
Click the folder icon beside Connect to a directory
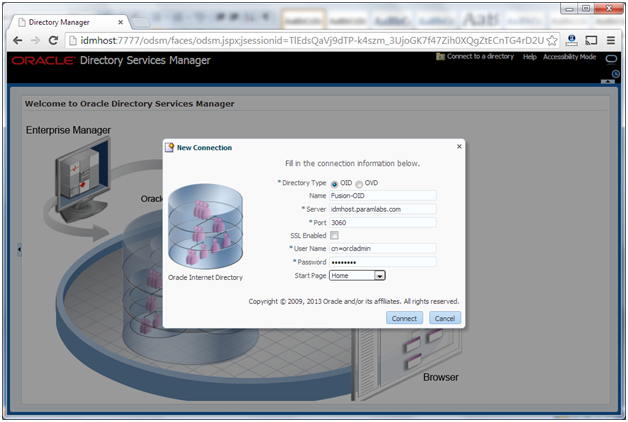[x=441, y=56]
